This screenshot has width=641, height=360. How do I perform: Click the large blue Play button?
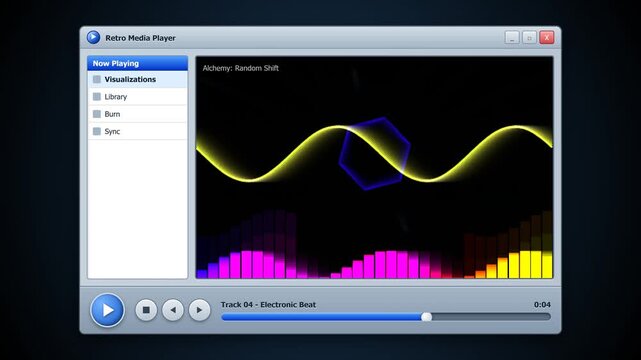tap(107, 310)
